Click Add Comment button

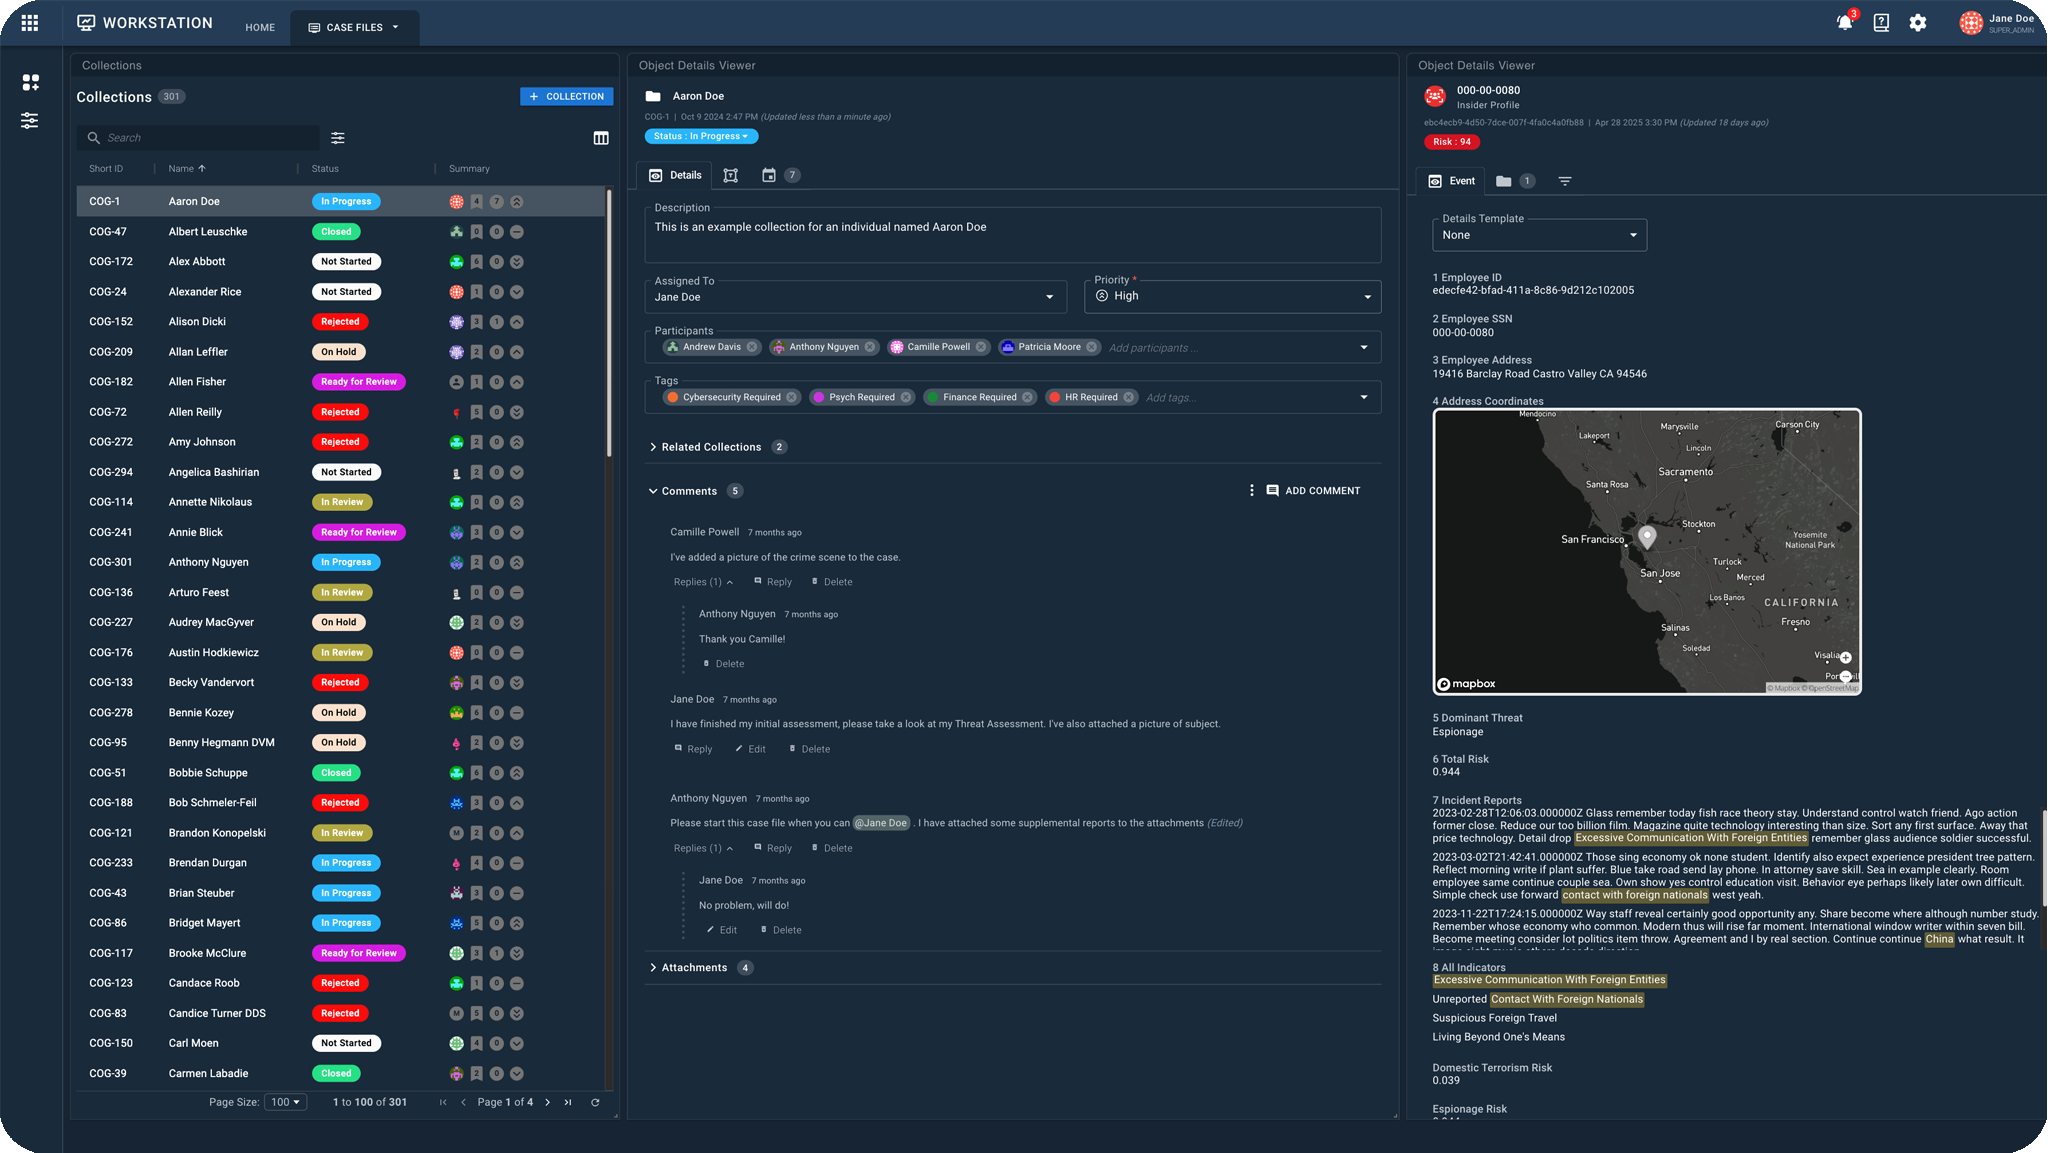click(1313, 491)
